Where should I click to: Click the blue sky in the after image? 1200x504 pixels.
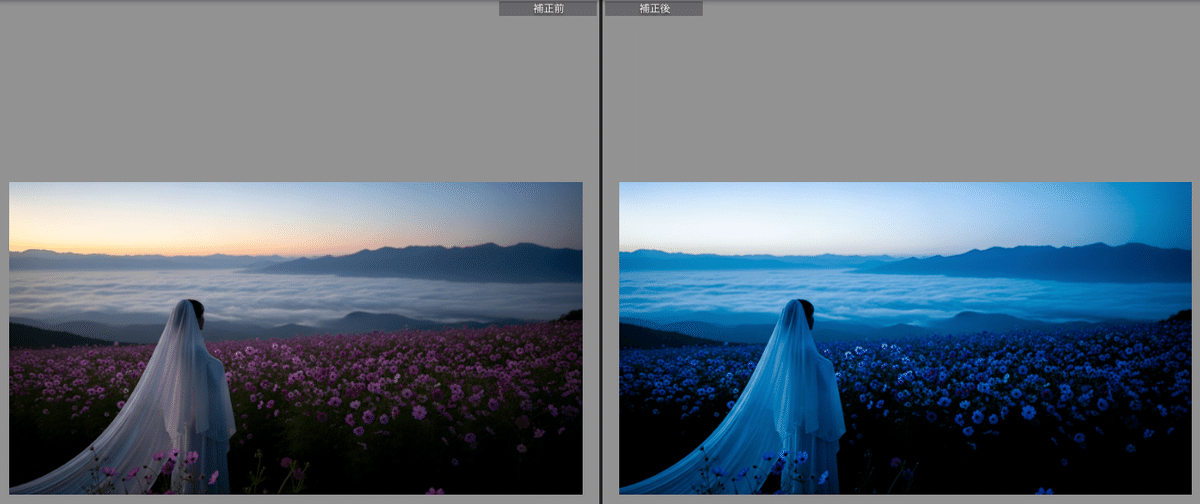[x=900, y=215]
